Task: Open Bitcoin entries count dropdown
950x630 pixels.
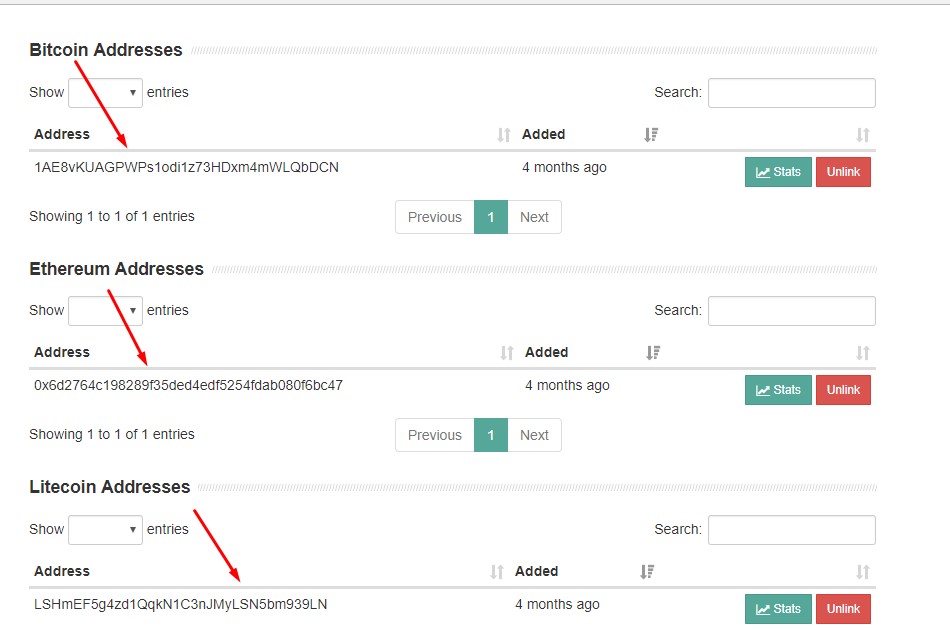Action: [105, 93]
